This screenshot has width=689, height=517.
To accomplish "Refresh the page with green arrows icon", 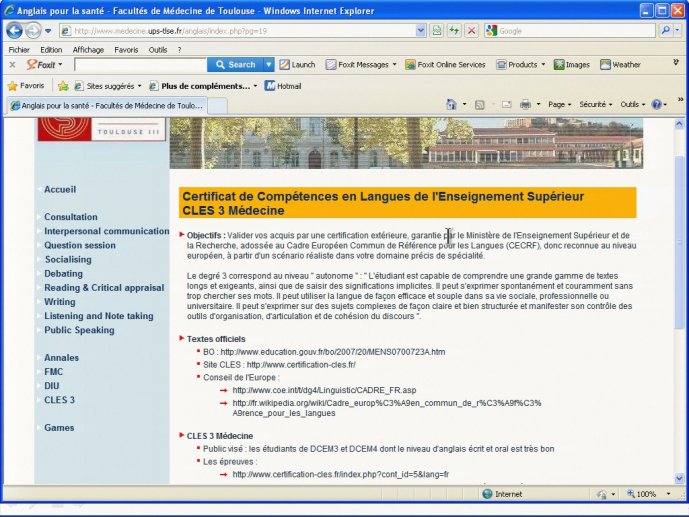I will coord(454,31).
